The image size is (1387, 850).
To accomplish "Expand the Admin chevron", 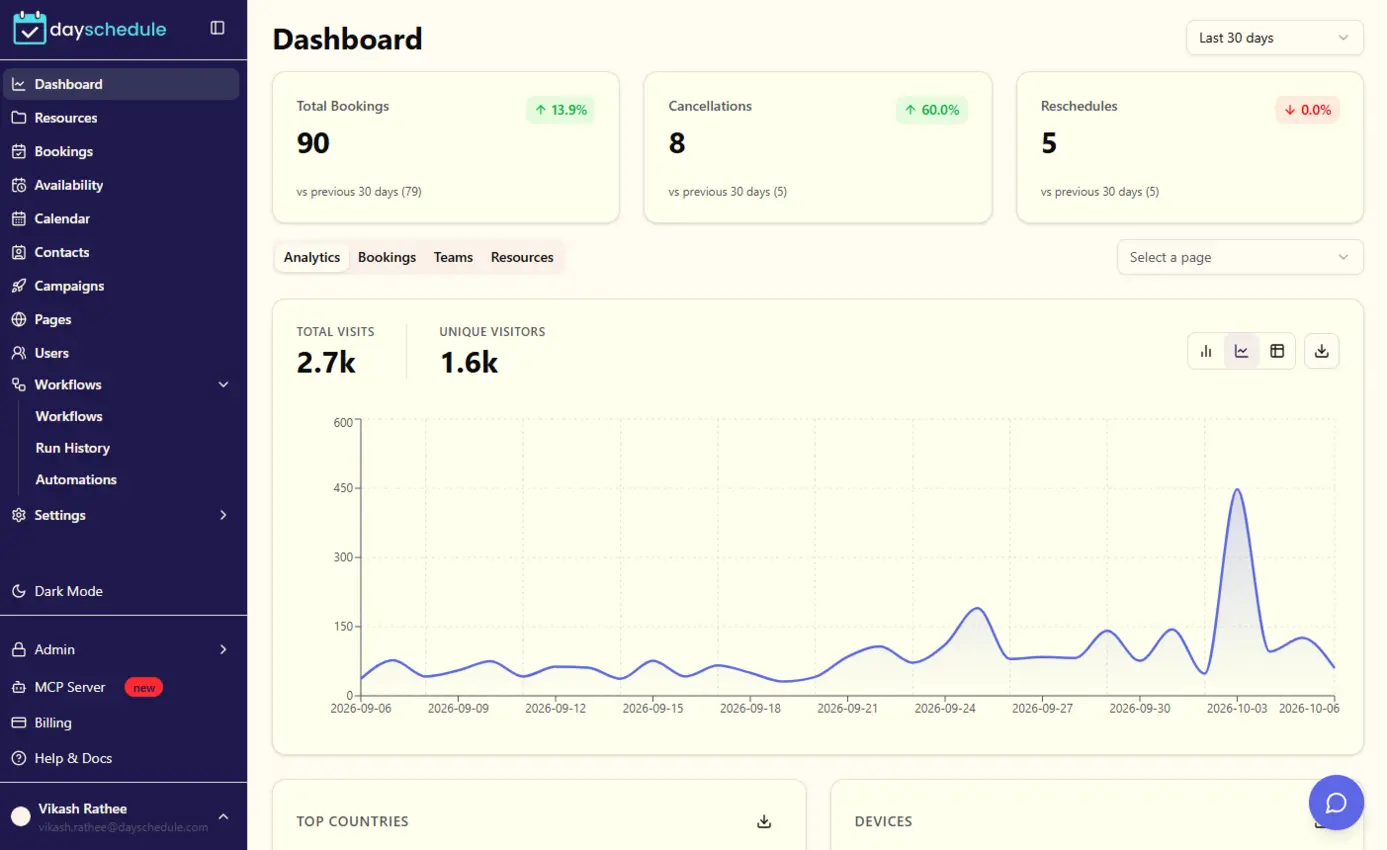I will click(x=224, y=649).
